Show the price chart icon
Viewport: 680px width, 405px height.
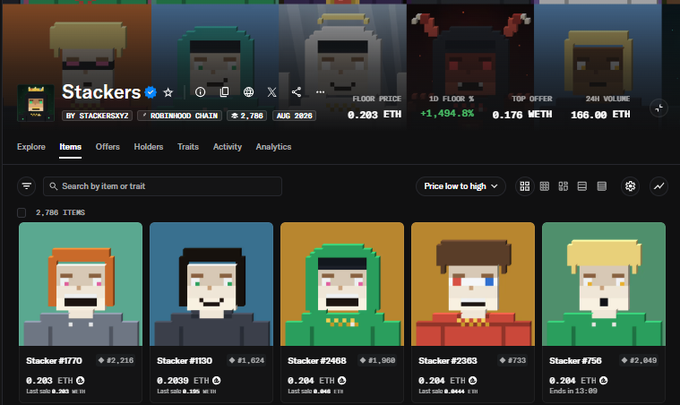[x=659, y=186]
